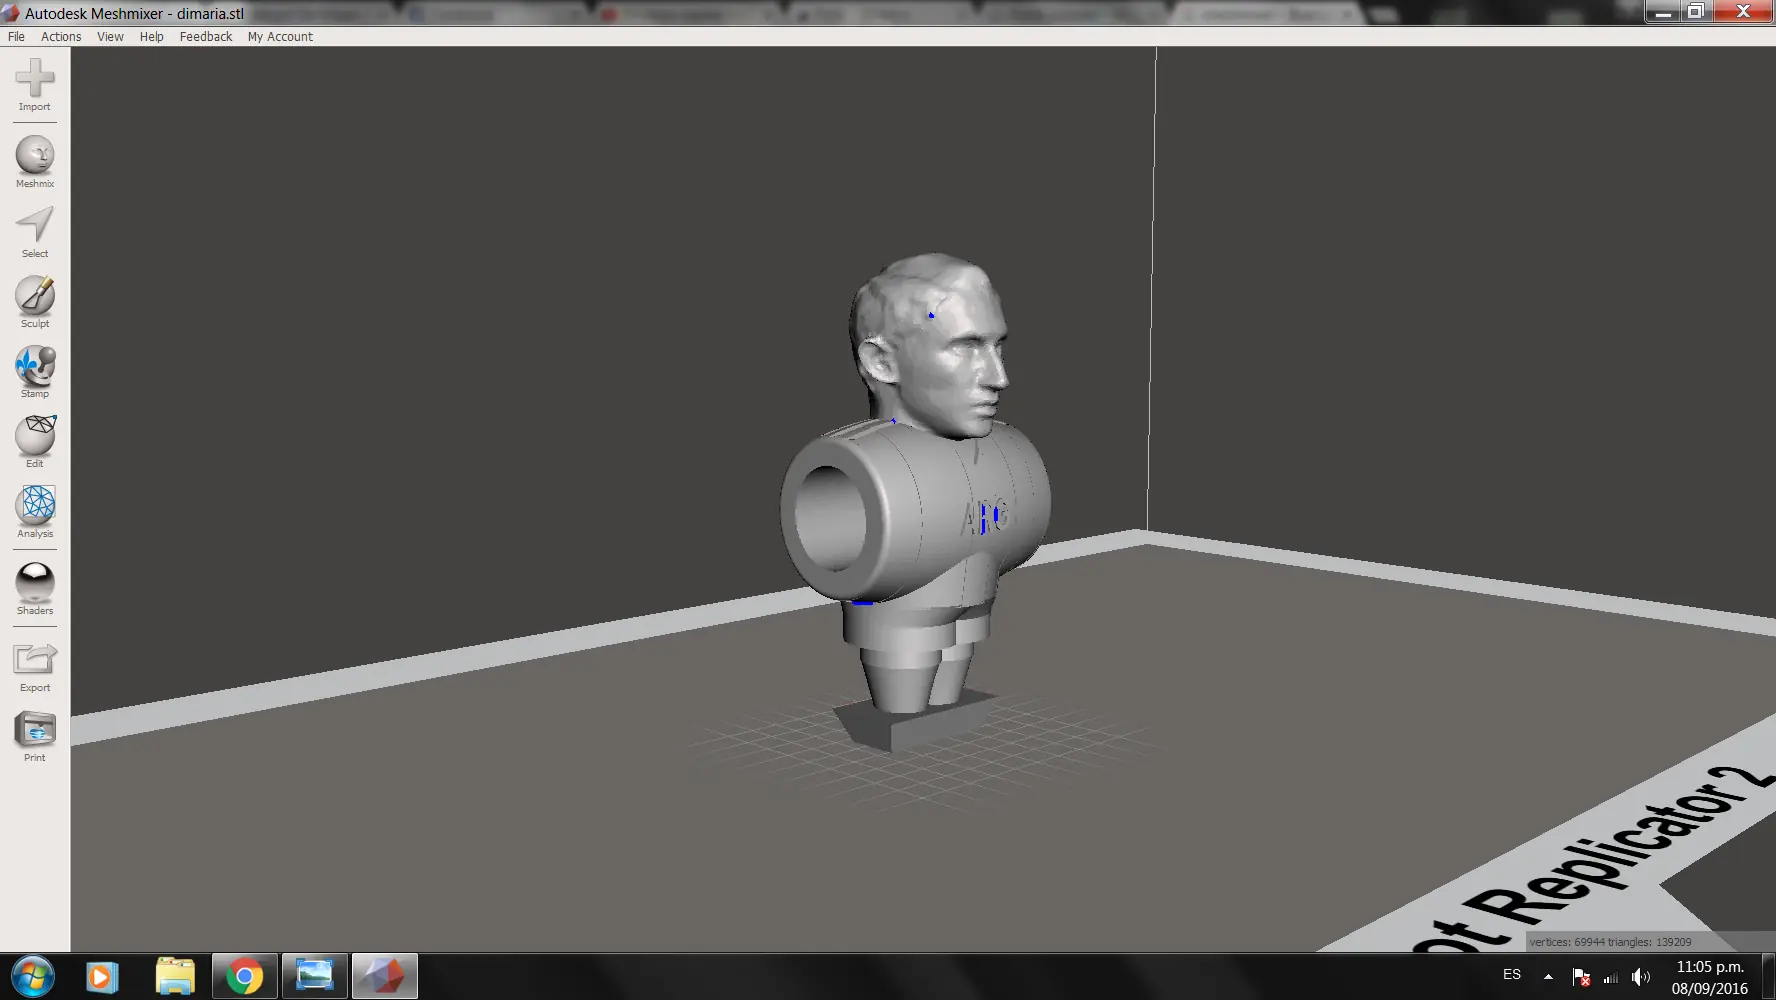Viewport: 1776px width, 1000px height.
Task: Launch Chrome from the taskbar
Action: (243, 976)
